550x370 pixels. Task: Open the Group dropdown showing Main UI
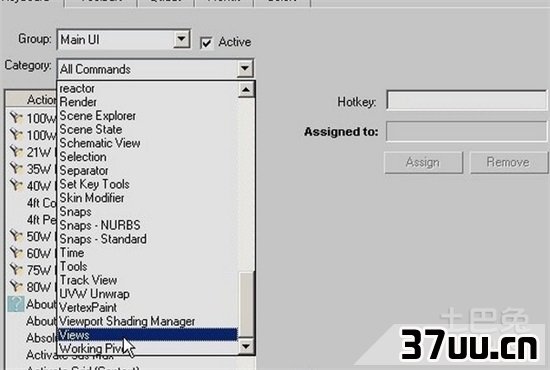(123, 39)
